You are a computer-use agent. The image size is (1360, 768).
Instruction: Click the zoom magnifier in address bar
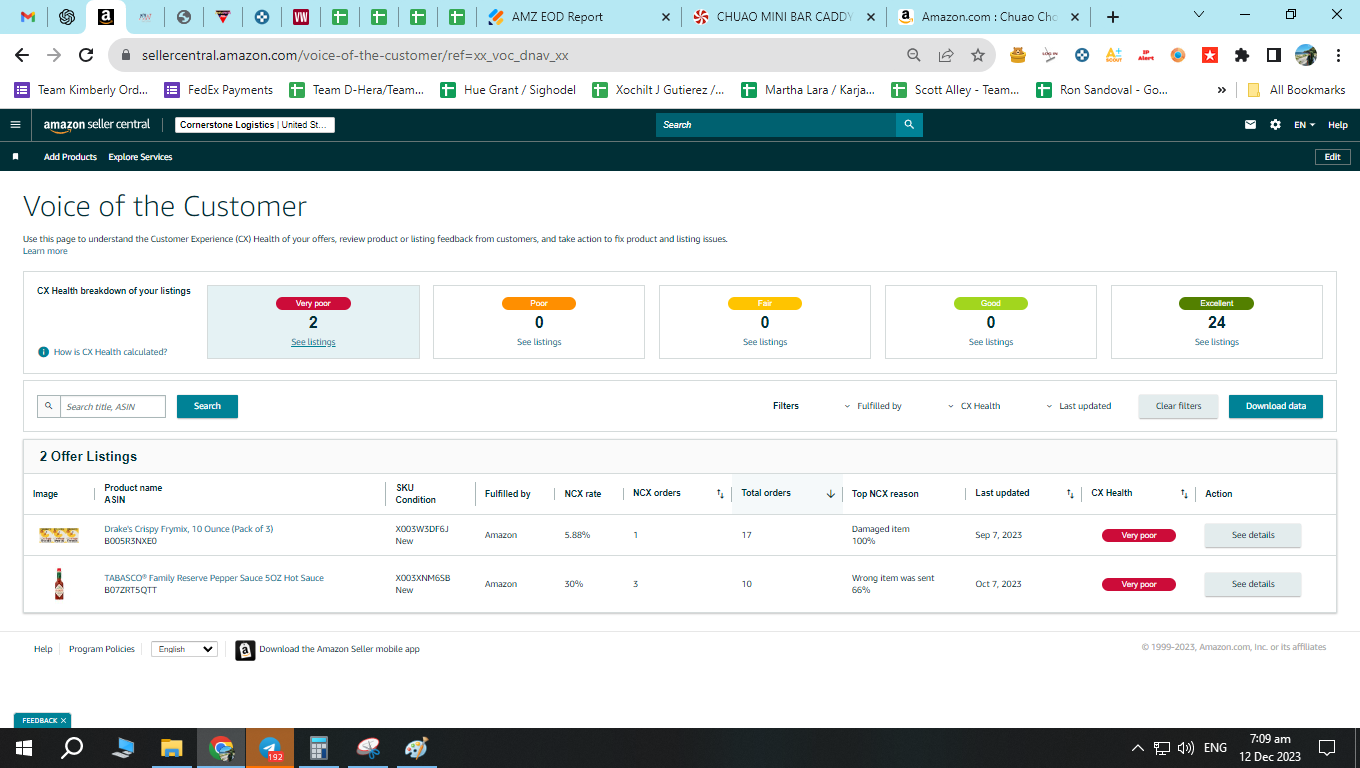[x=914, y=55]
